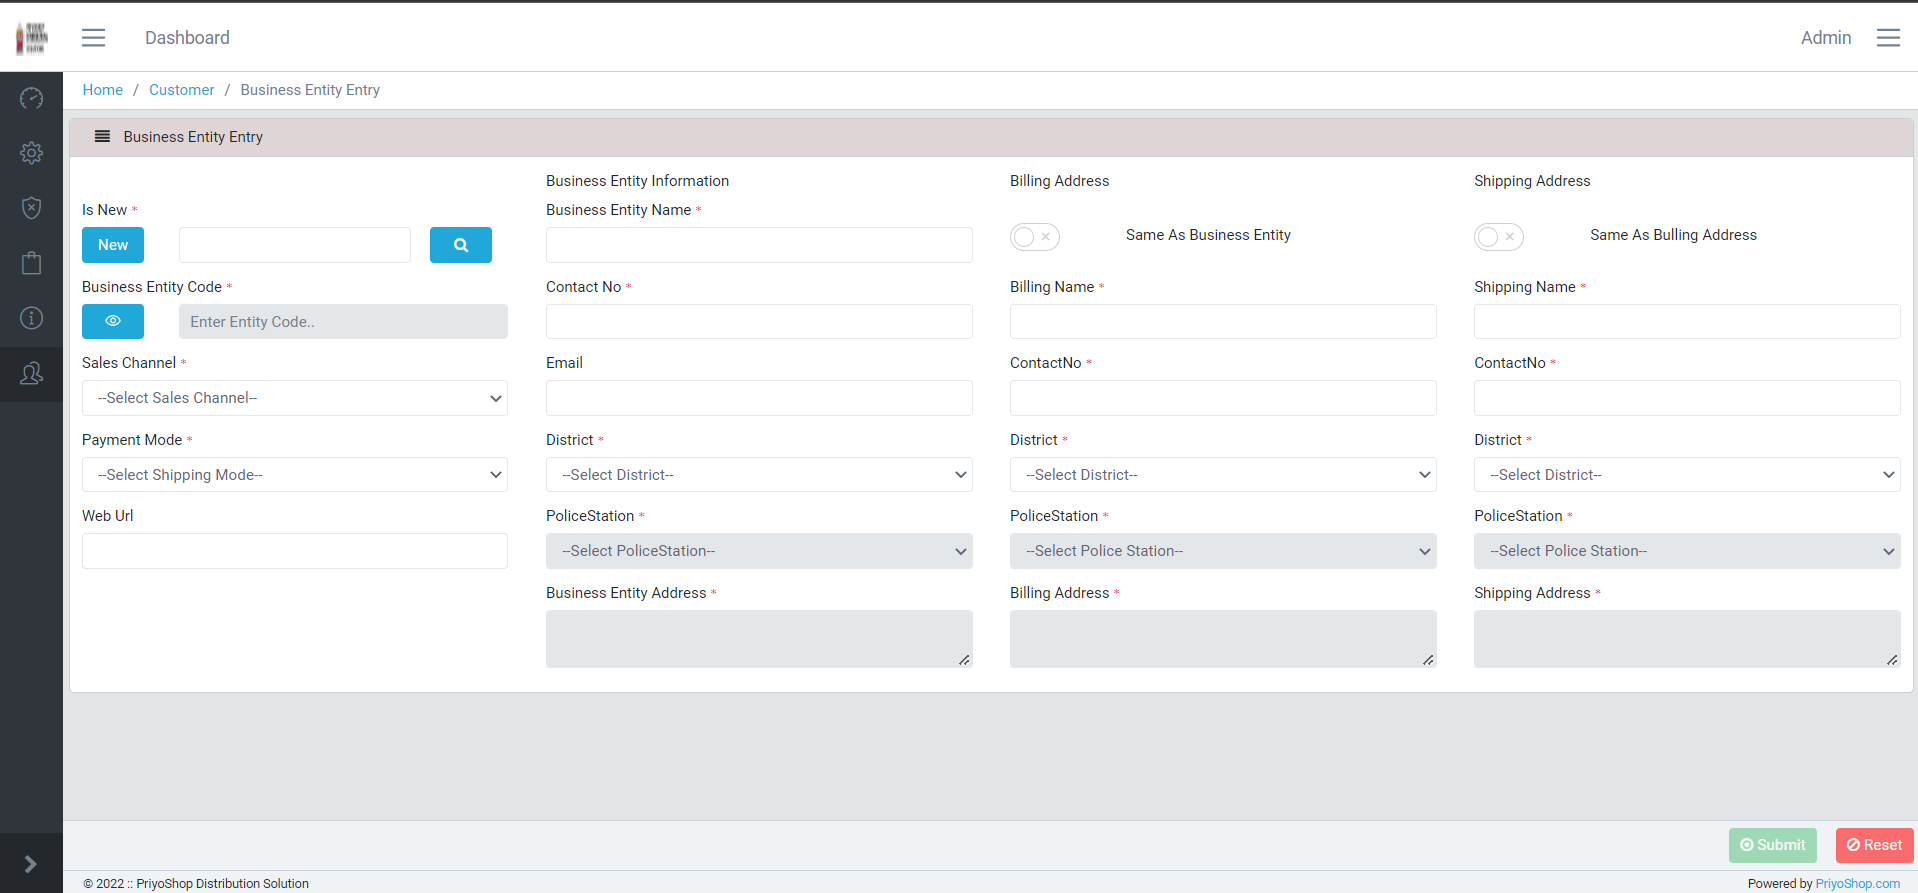Open the info circle sidebar icon
The height and width of the screenshot is (893, 1918).
click(31, 318)
